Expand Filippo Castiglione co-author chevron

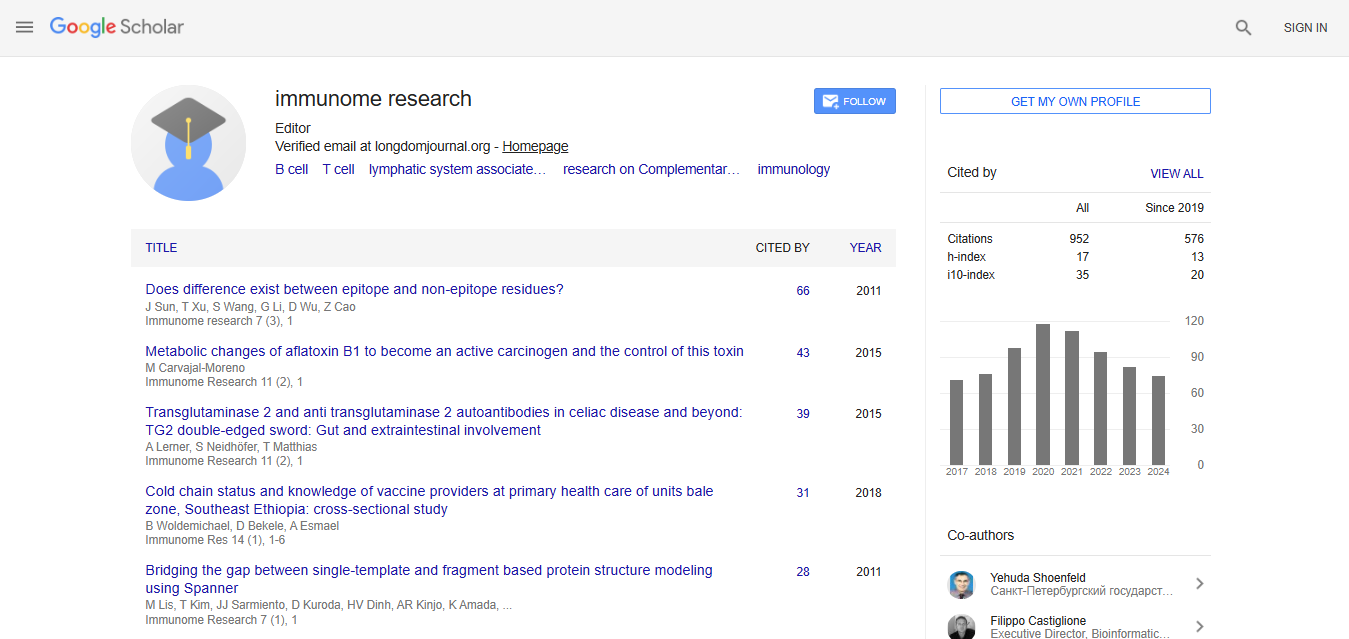point(1199,626)
